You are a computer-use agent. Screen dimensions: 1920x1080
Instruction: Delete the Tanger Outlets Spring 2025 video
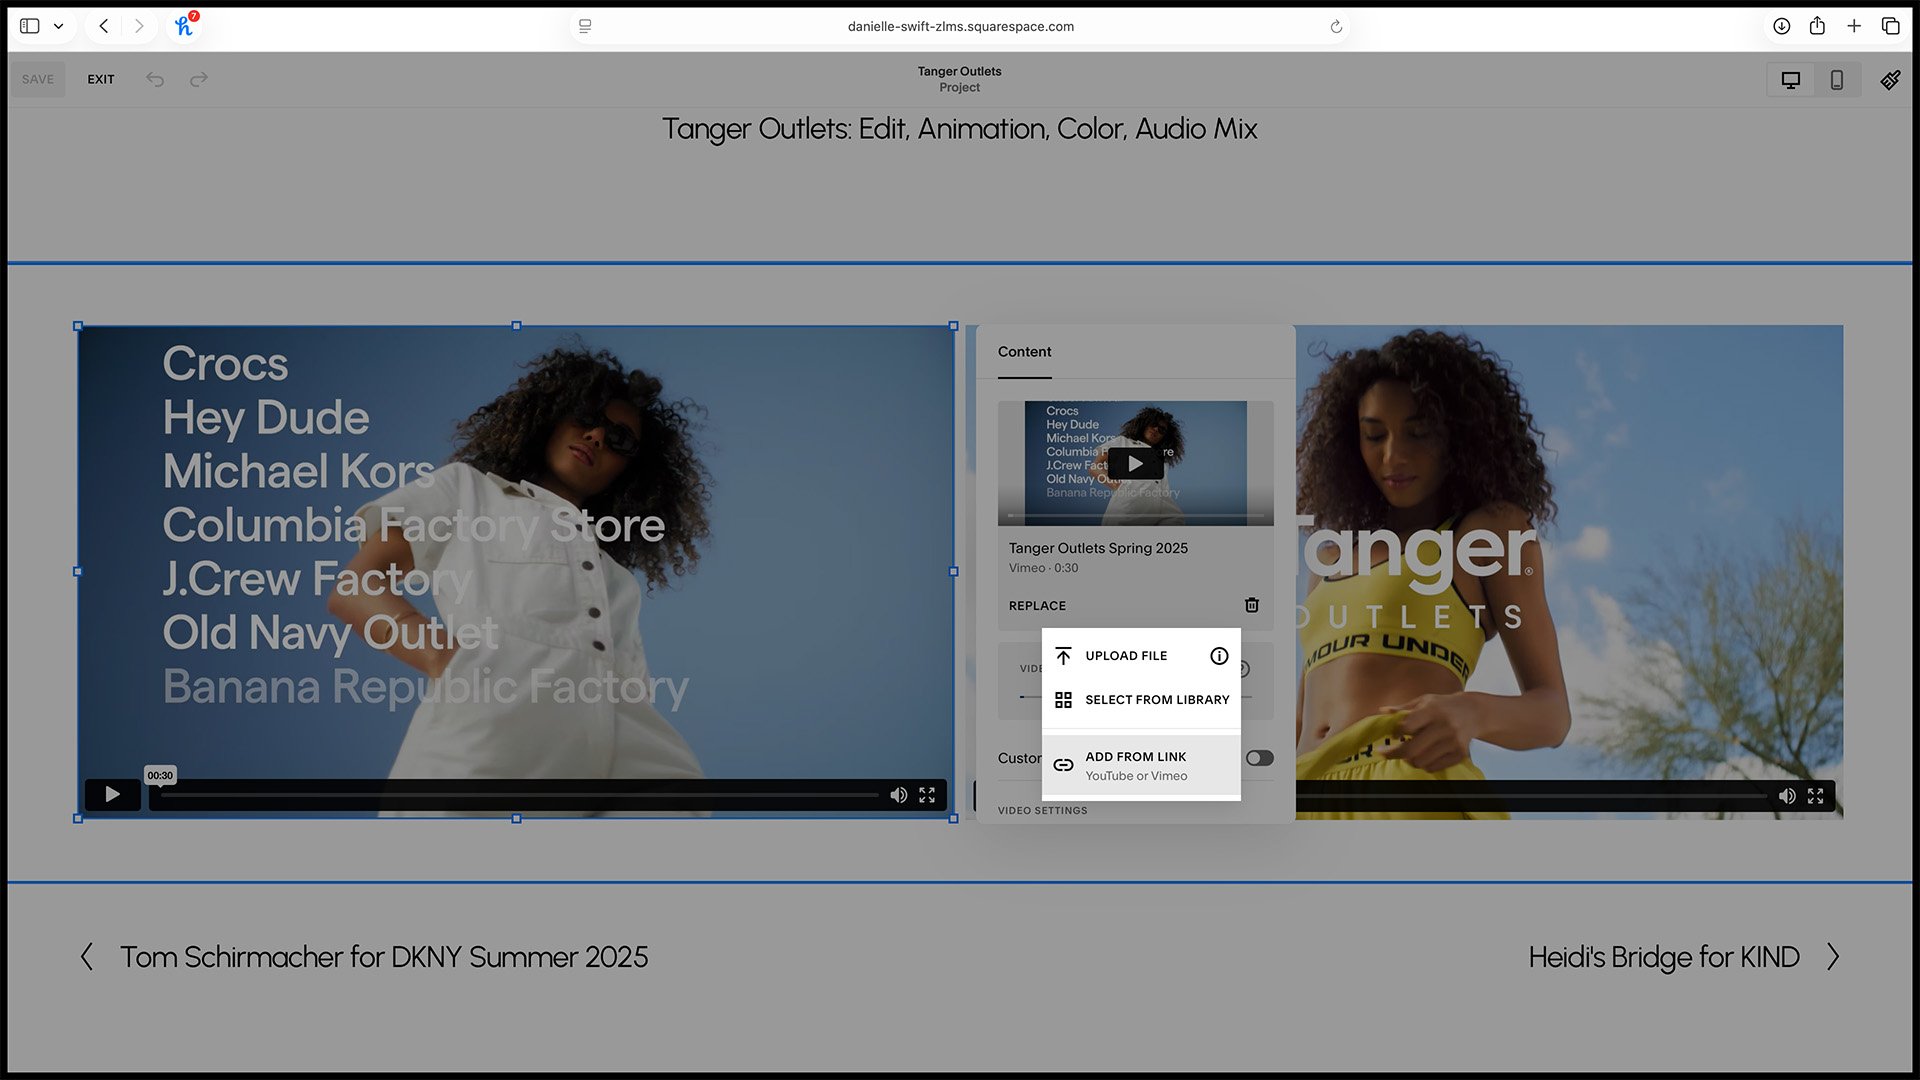(1252, 605)
